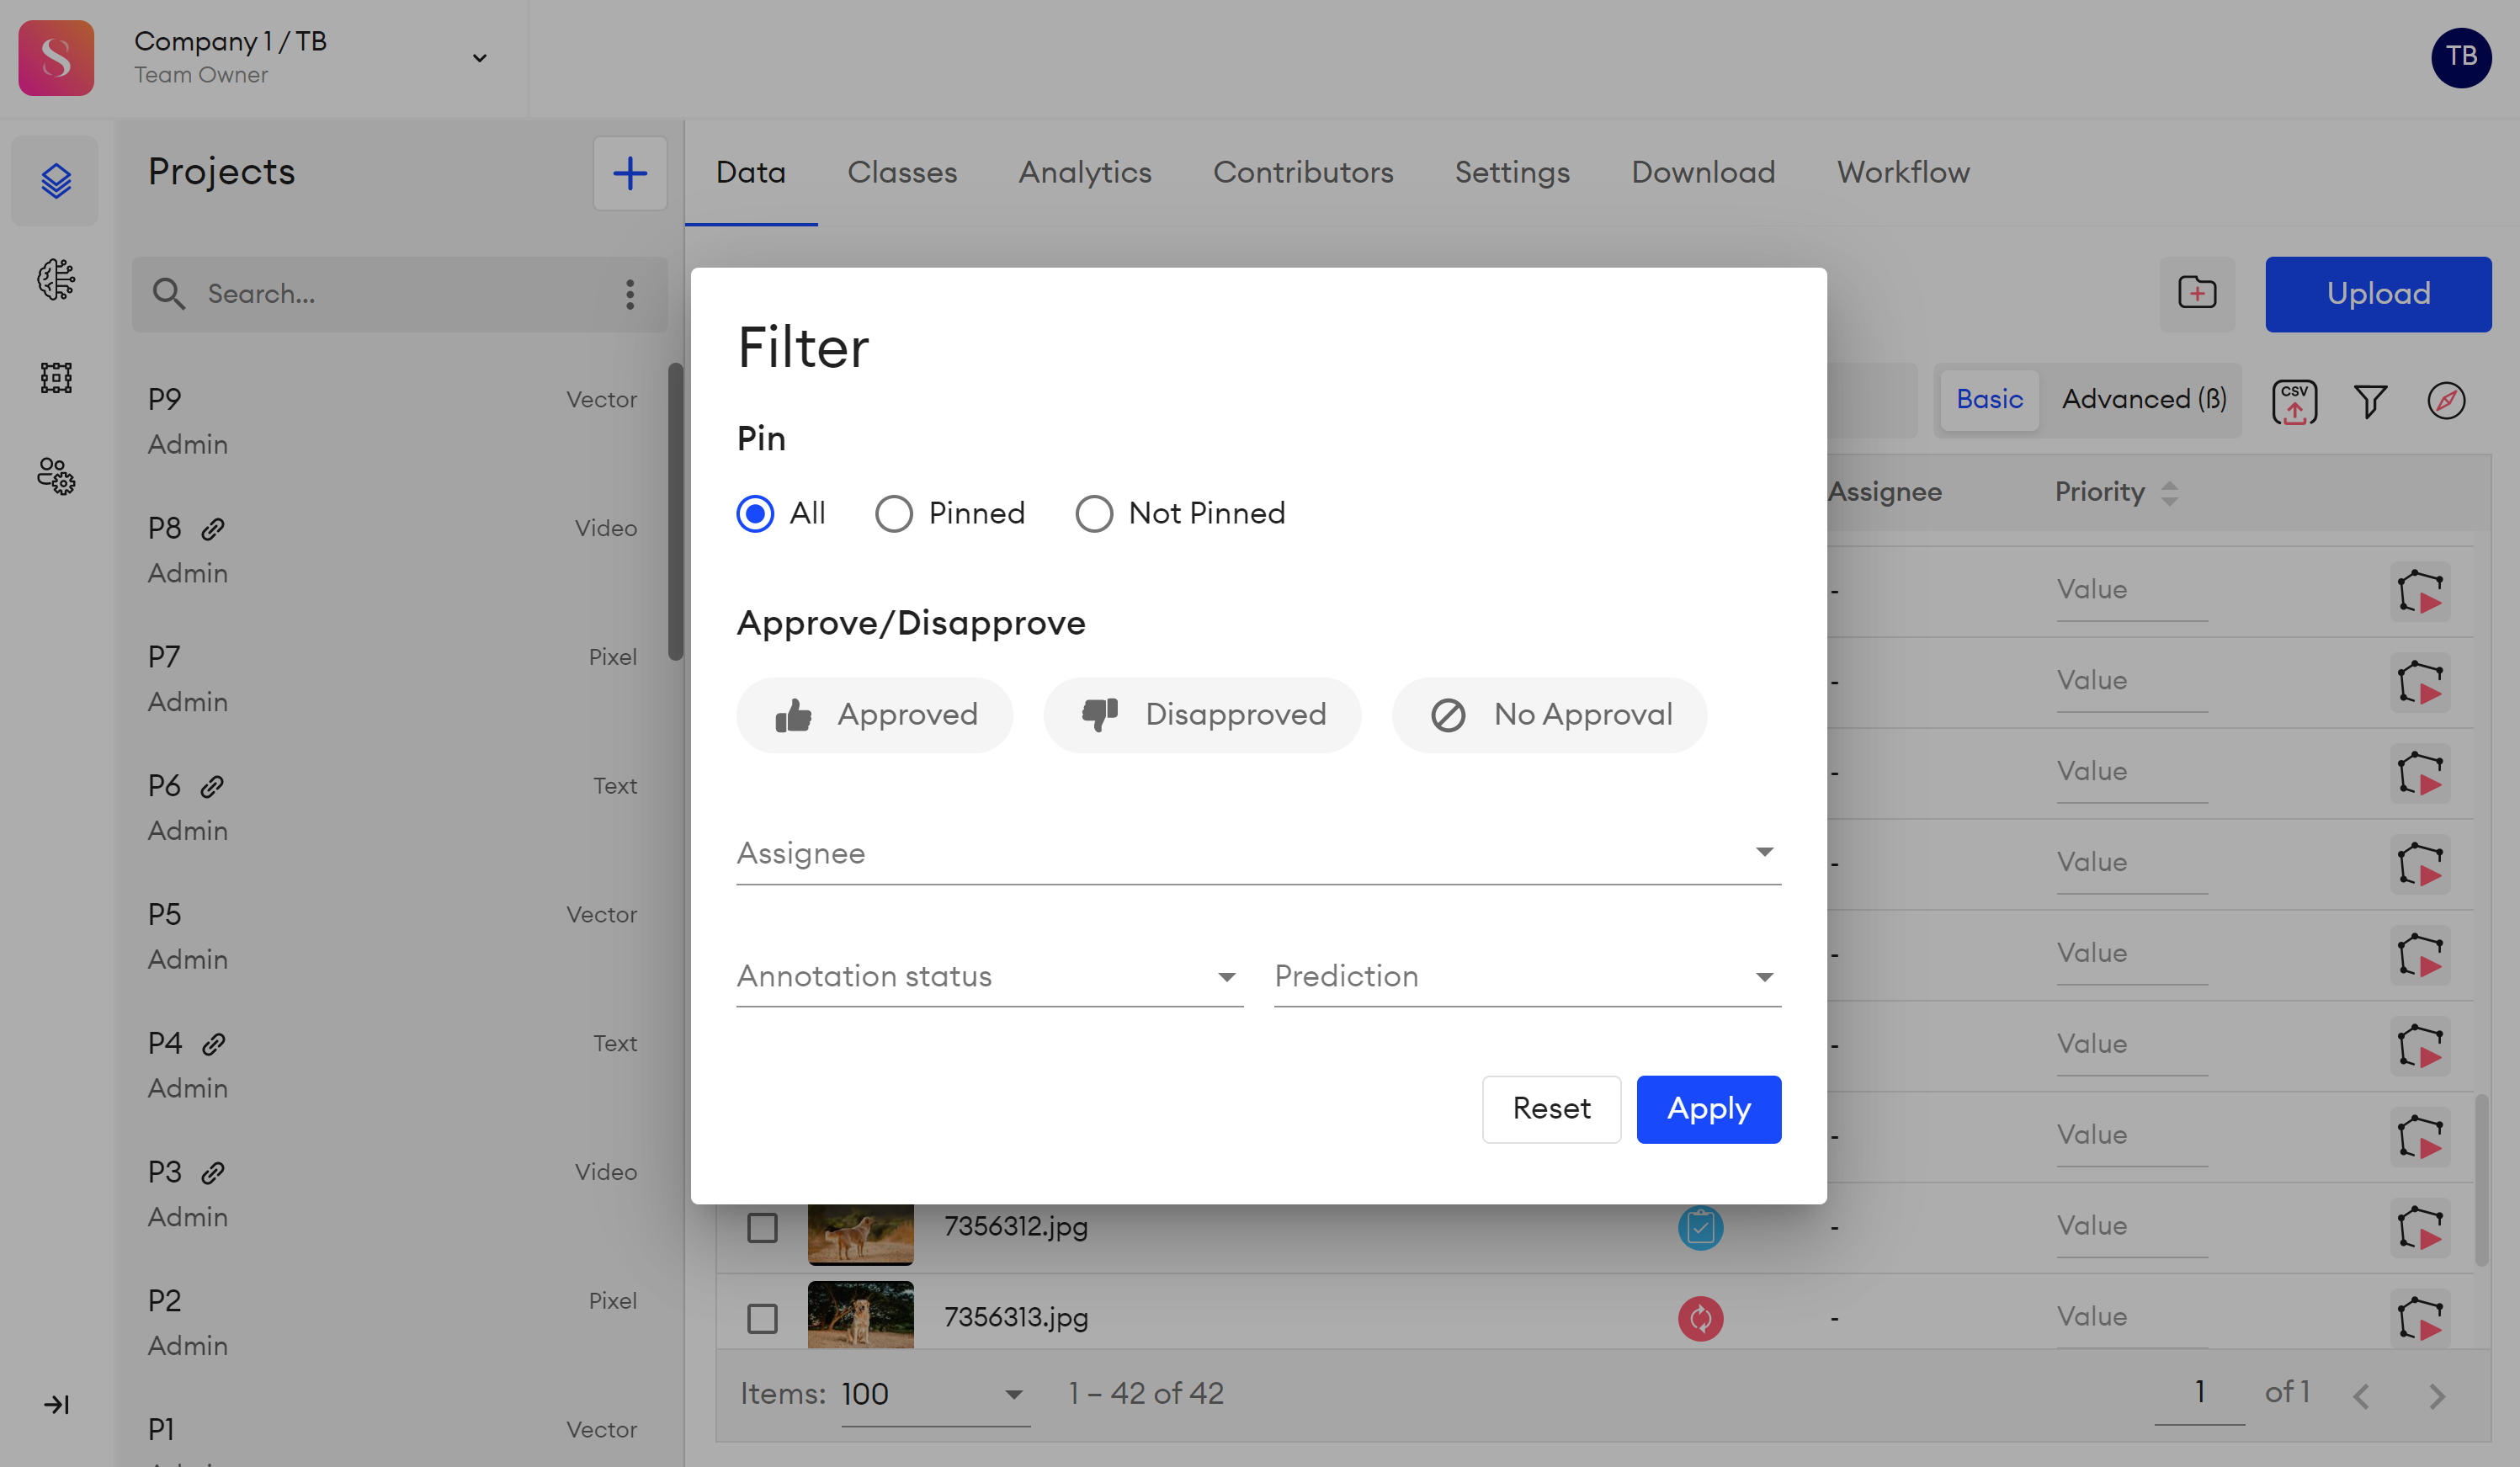Click the link icon next to P6
The width and height of the screenshot is (2520, 1467).
point(212,787)
